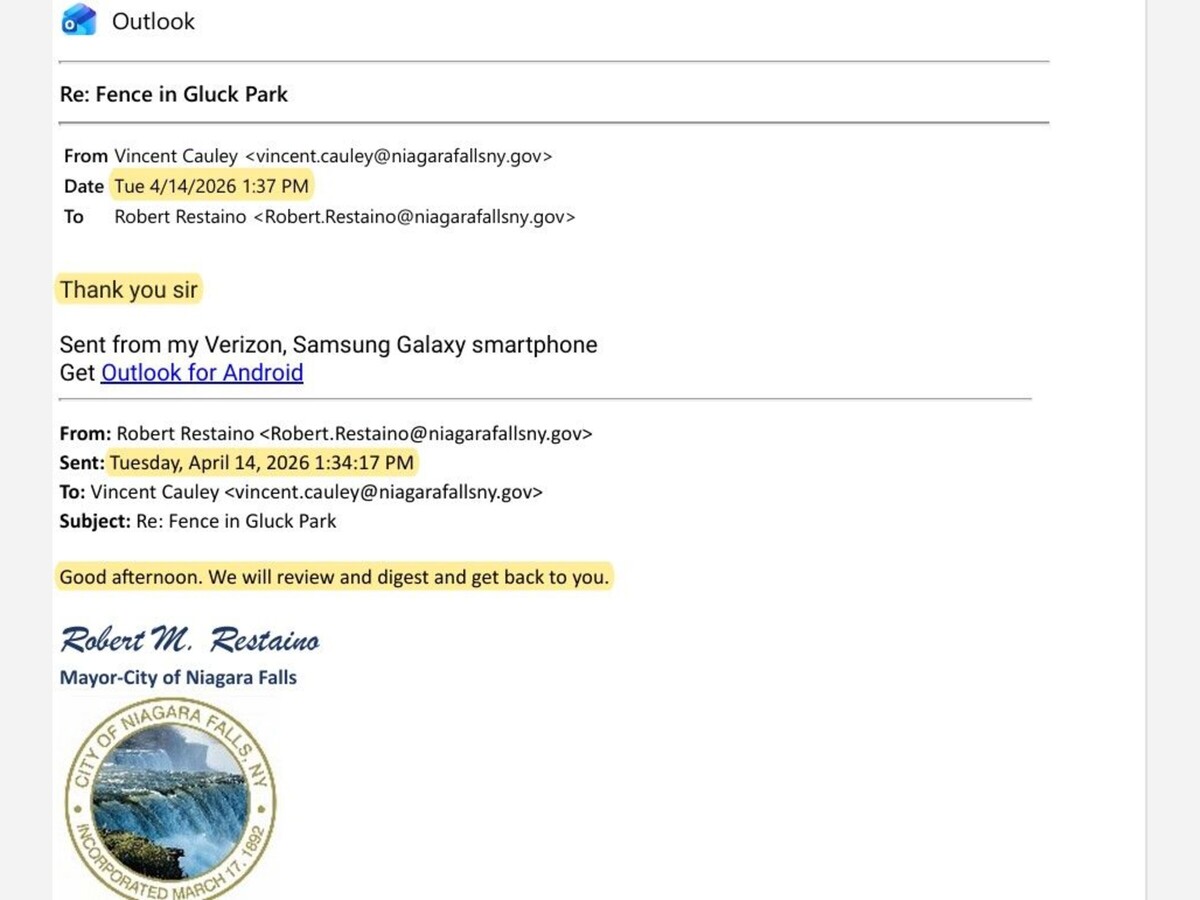The image size is (1200, 900).
Task: Click the Outlook logo icon
Action: pos(79,21)
